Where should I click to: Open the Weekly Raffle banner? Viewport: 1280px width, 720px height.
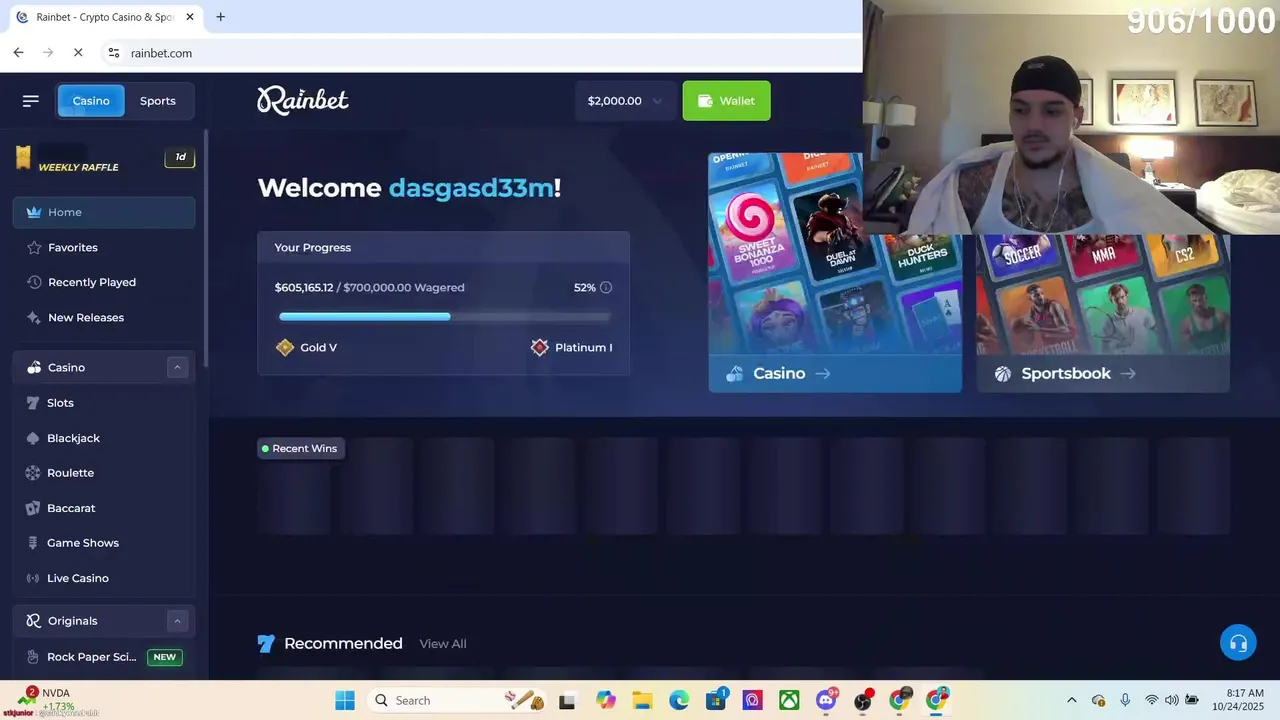pyautogui.click(x=104, y=159)
